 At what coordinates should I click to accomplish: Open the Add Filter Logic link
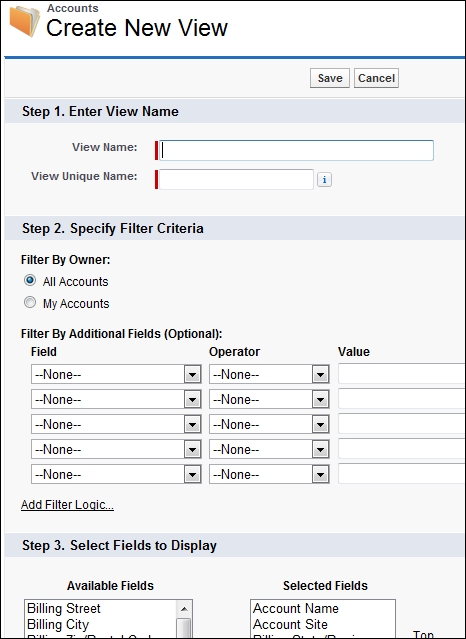(x=67, y=505)
